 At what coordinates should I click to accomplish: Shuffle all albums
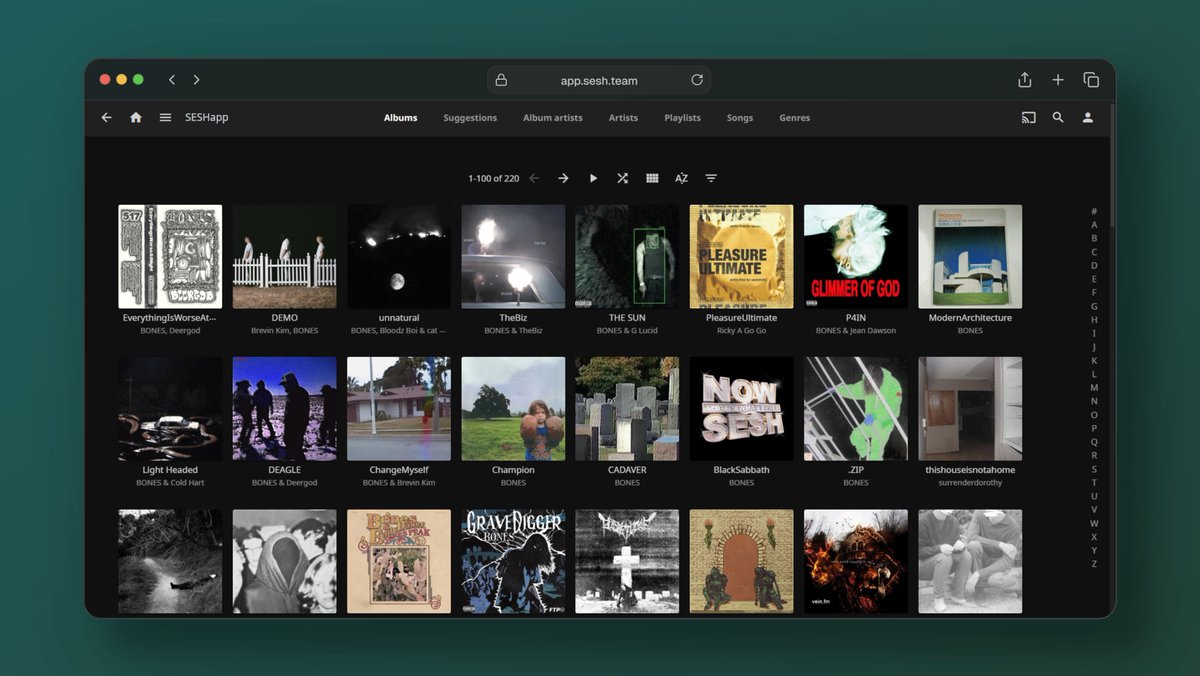[x=622, y=178]
